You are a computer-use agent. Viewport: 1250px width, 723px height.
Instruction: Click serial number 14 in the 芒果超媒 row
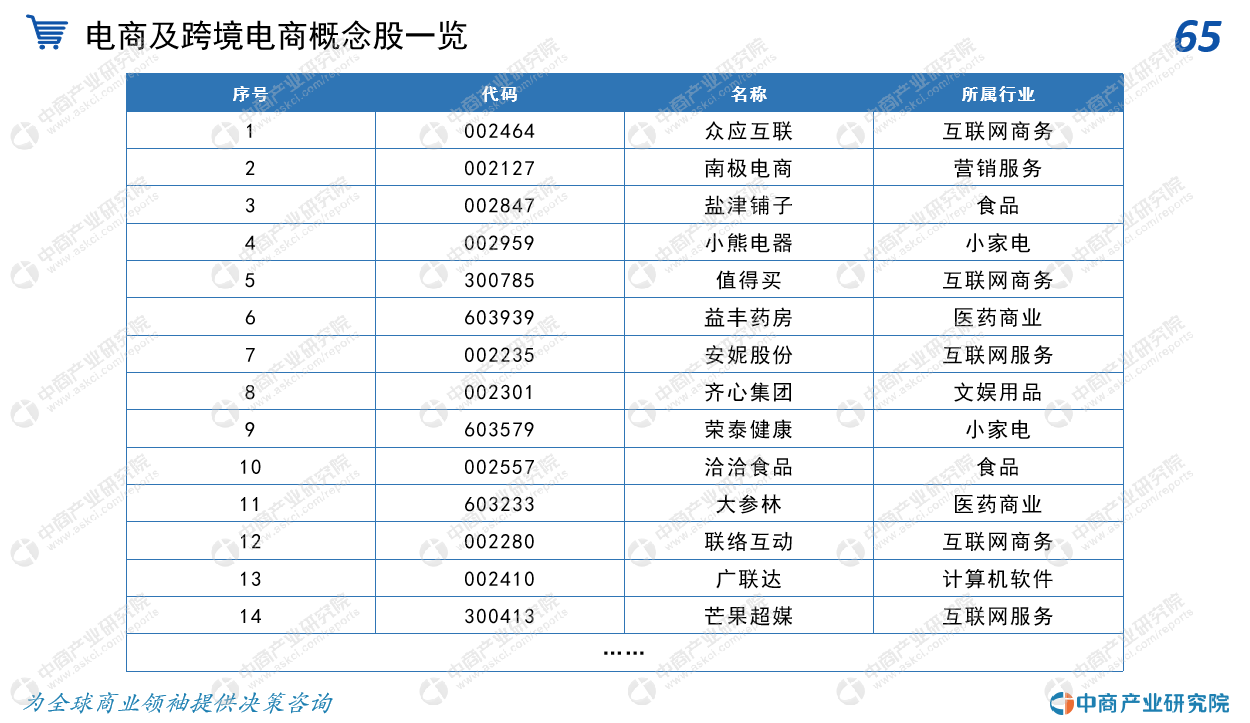(250, 616)
